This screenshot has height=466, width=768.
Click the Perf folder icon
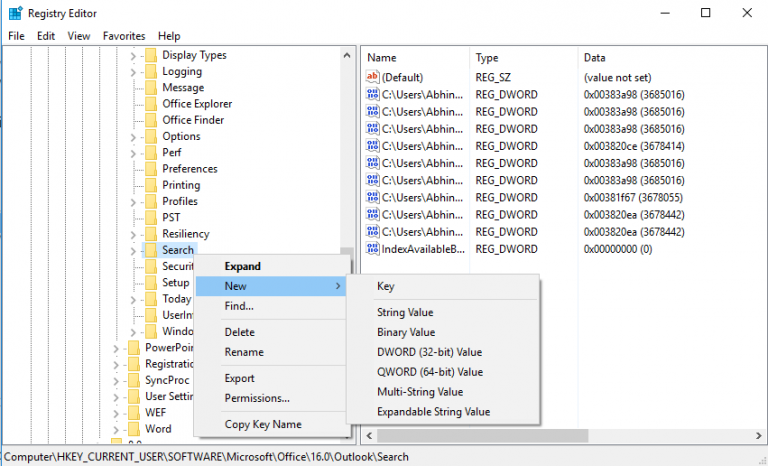click(151, 152)
